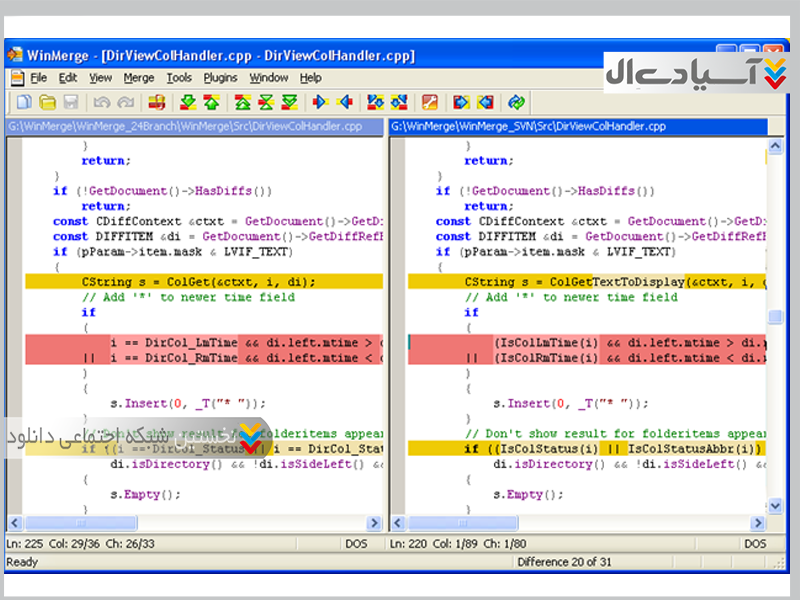800x600 pixels.
Task: Click the left pane horizontal scroll right arrow
Action: (x=374, y=523)
